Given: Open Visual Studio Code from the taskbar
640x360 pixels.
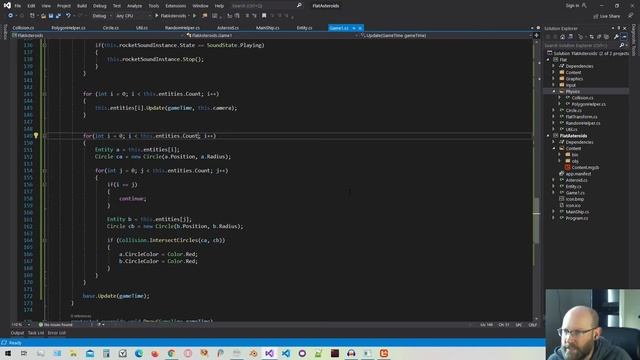Looking at the screenshot, I should coord(286,353).
